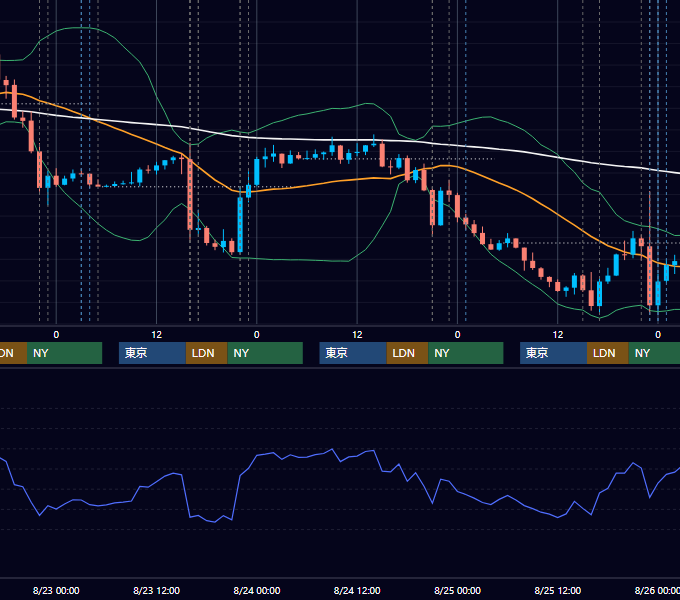Select the tall red candle after 8/23 12:00
Screen dimensions: 680x600
pyautogui.click(x=190, y=194)
